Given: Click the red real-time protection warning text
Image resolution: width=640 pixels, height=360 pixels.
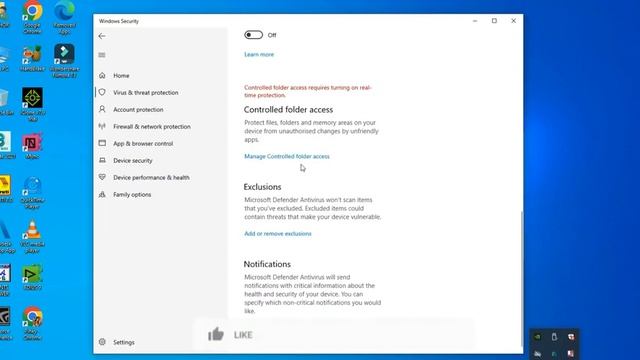Looking at the screenshot, I should click(x=308, y=91).
